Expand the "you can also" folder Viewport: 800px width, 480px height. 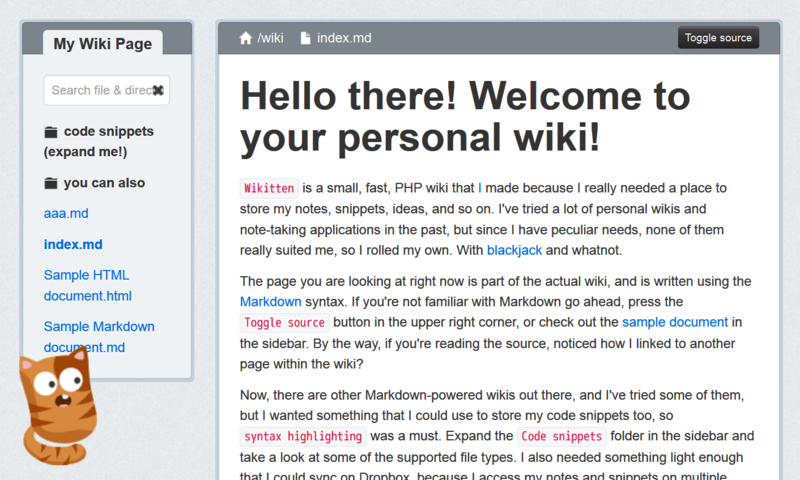[94, 183]
